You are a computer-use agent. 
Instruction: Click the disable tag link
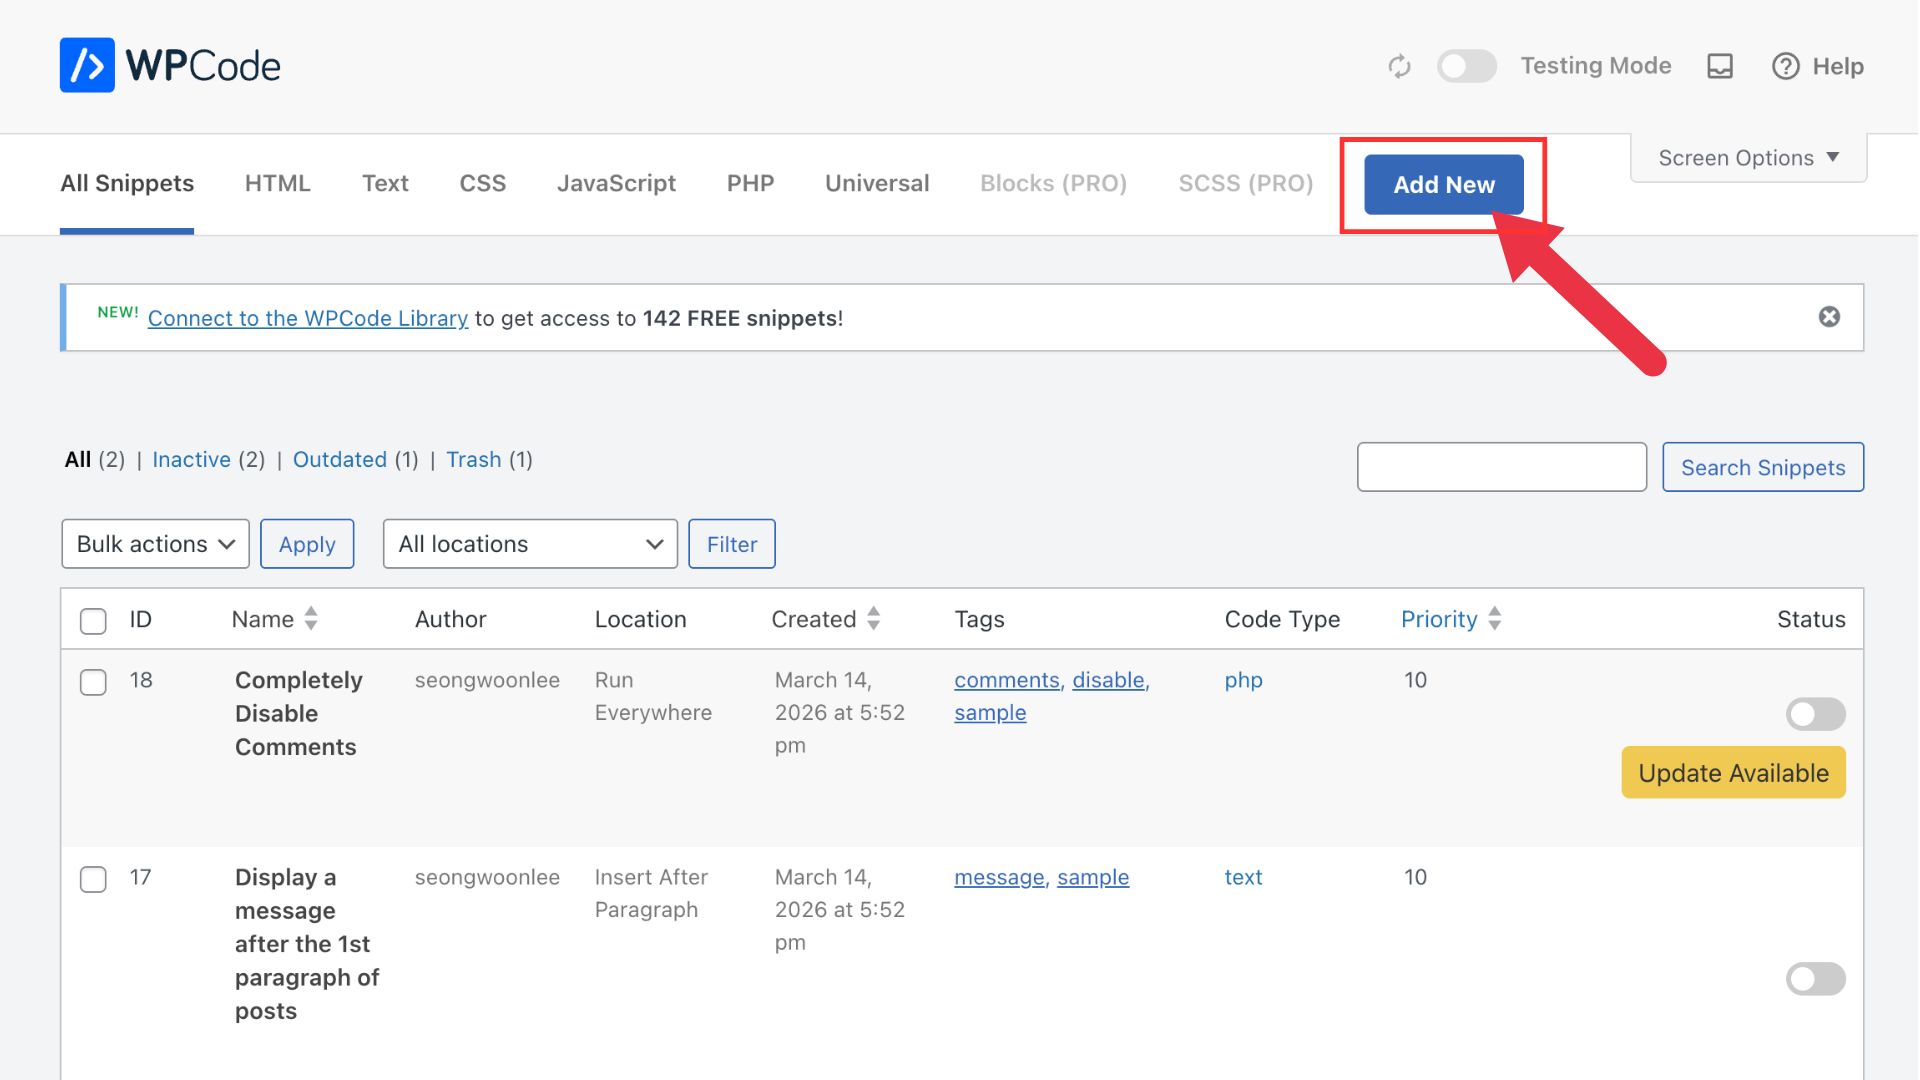[x=1110, y=680]
